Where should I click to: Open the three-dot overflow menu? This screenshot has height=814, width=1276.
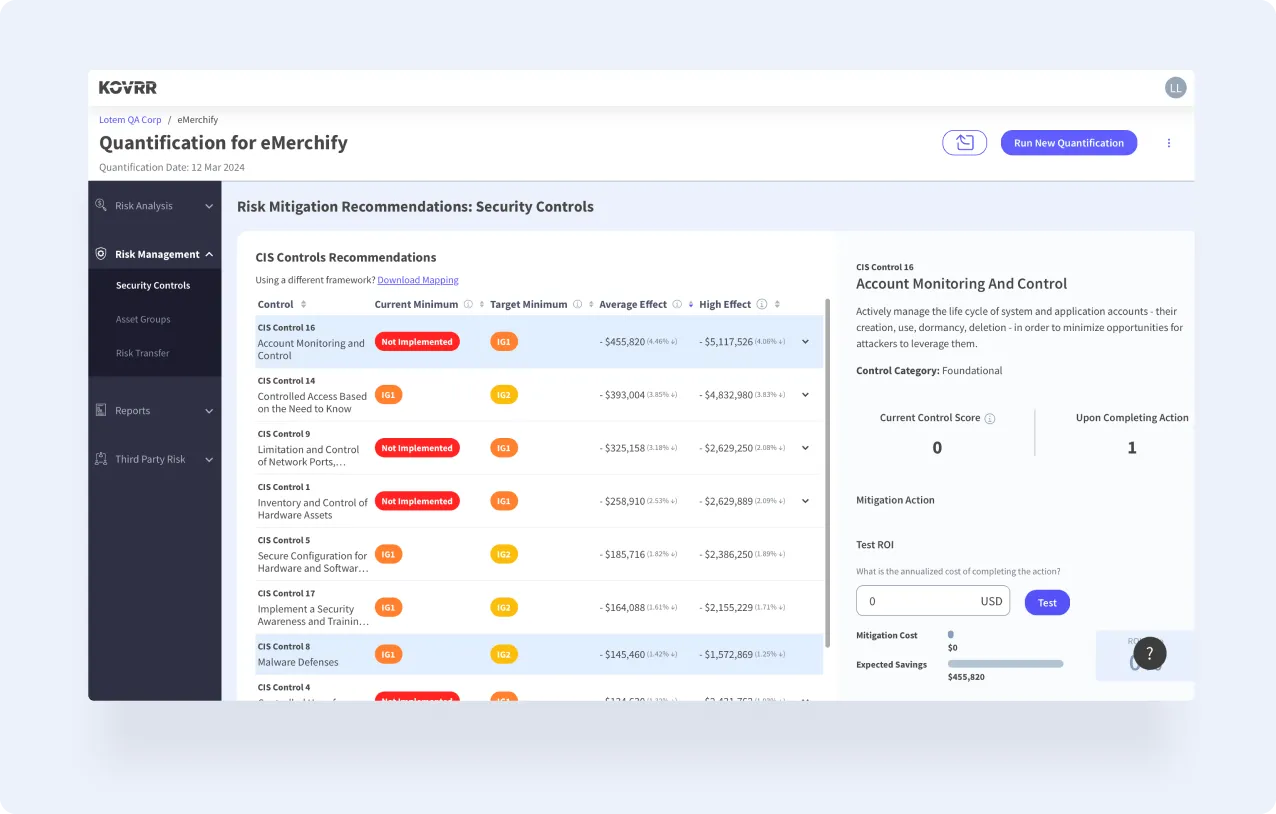pos(1168,142)
